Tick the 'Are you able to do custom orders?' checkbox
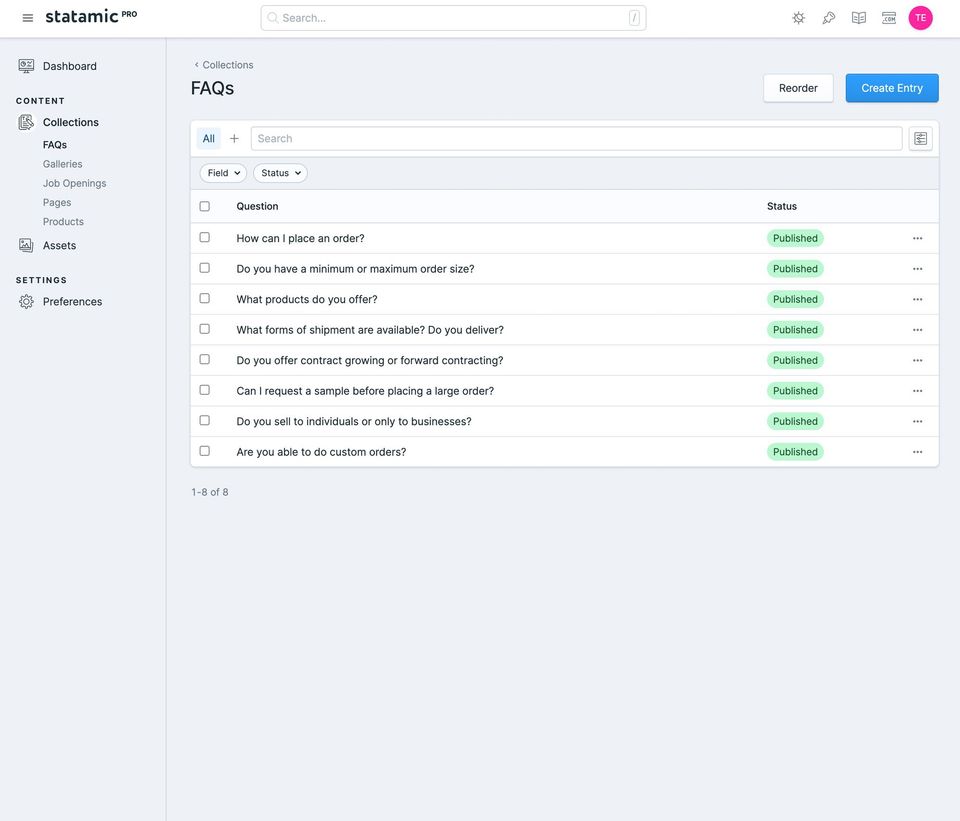Screen dimensions: 960x821 tap(205, 452)
